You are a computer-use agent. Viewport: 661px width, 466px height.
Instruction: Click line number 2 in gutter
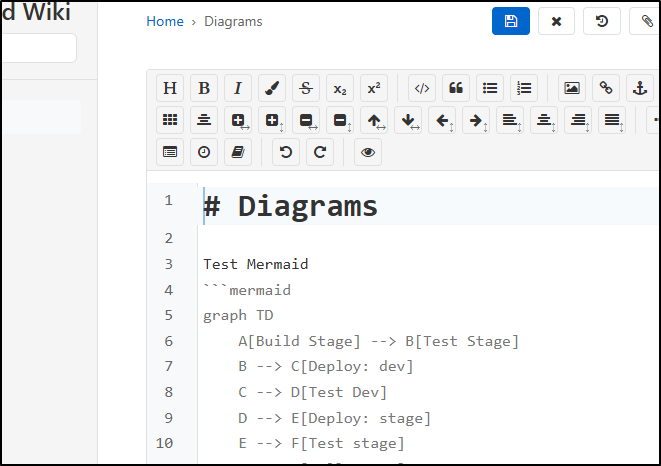tap(169, 238)
